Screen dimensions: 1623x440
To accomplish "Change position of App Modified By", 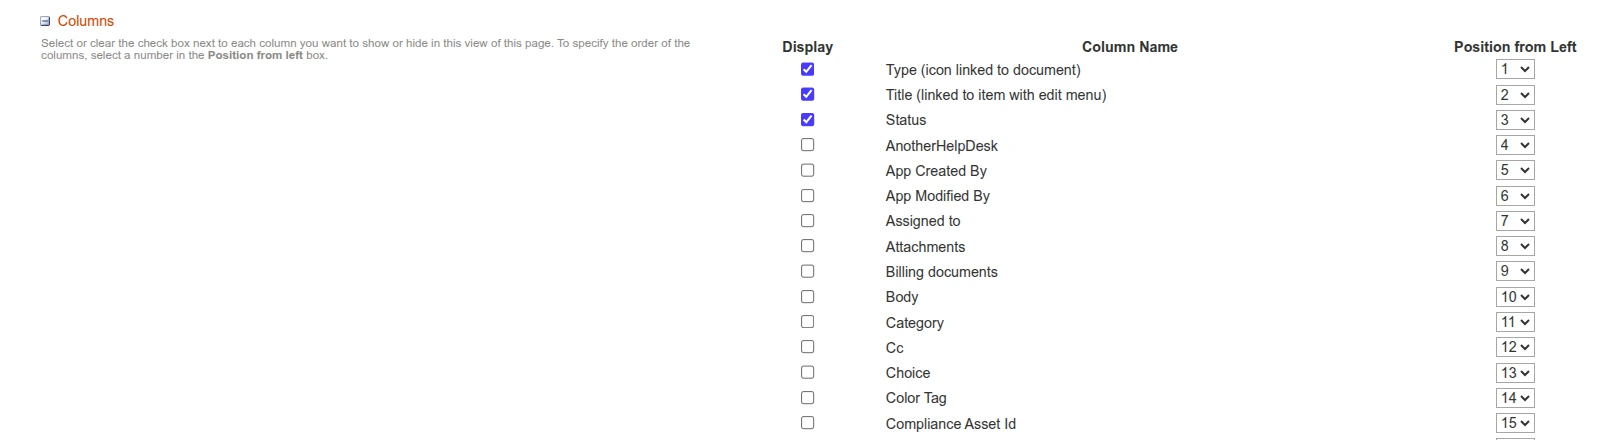I will [1514, 196].
